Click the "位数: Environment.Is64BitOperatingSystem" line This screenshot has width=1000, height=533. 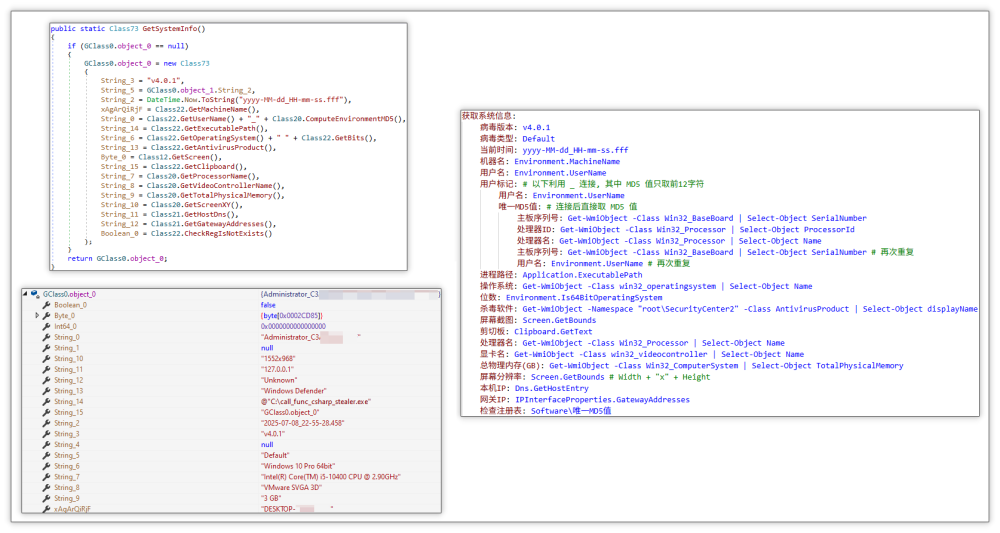(571, 298)
